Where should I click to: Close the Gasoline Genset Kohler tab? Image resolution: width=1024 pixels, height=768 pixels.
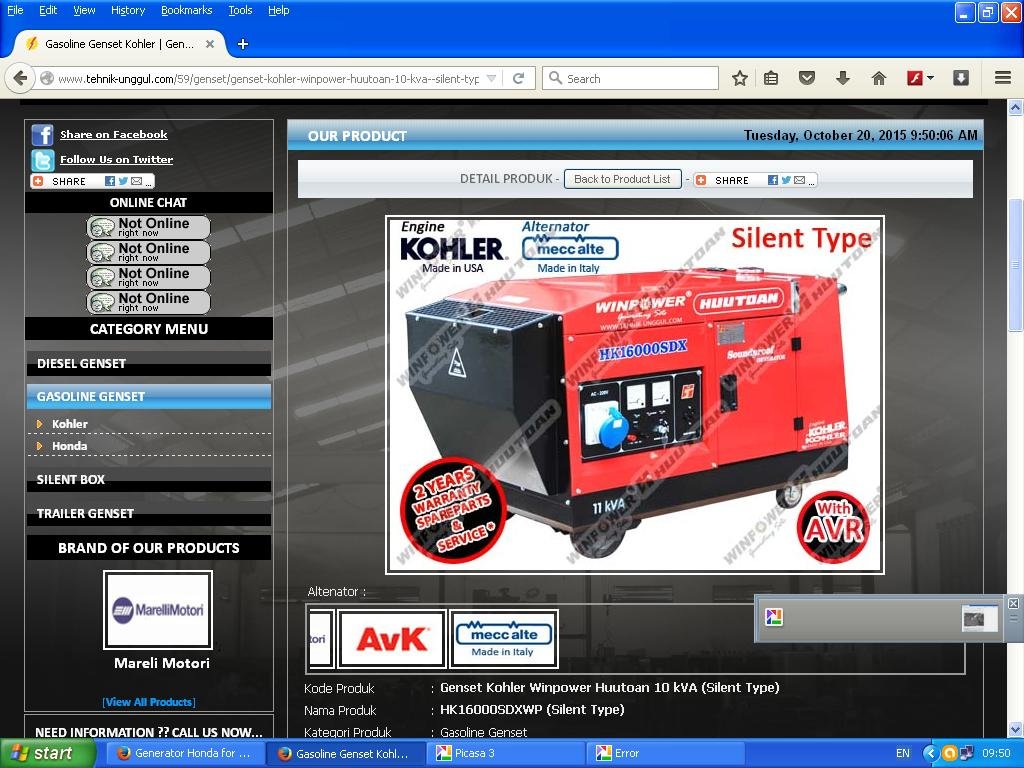[x=210, y=44]
